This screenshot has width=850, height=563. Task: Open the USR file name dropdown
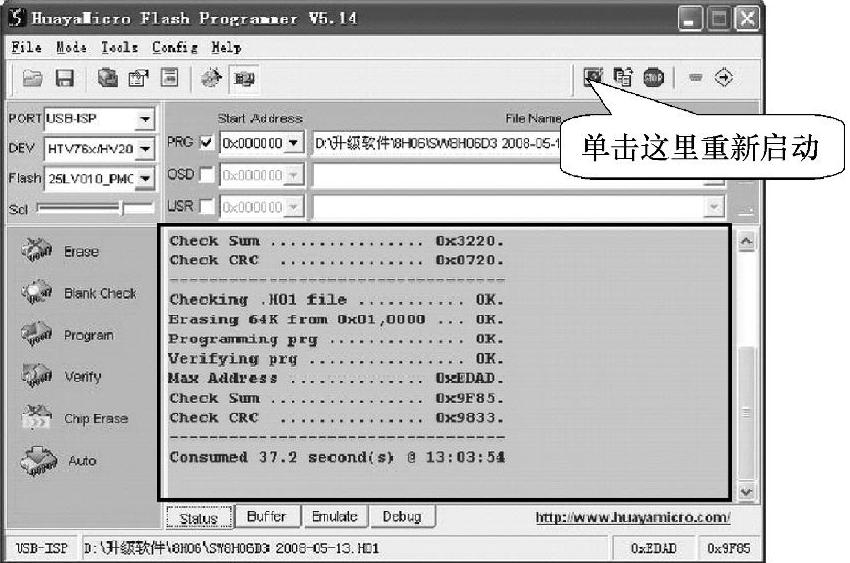[714, 206]
